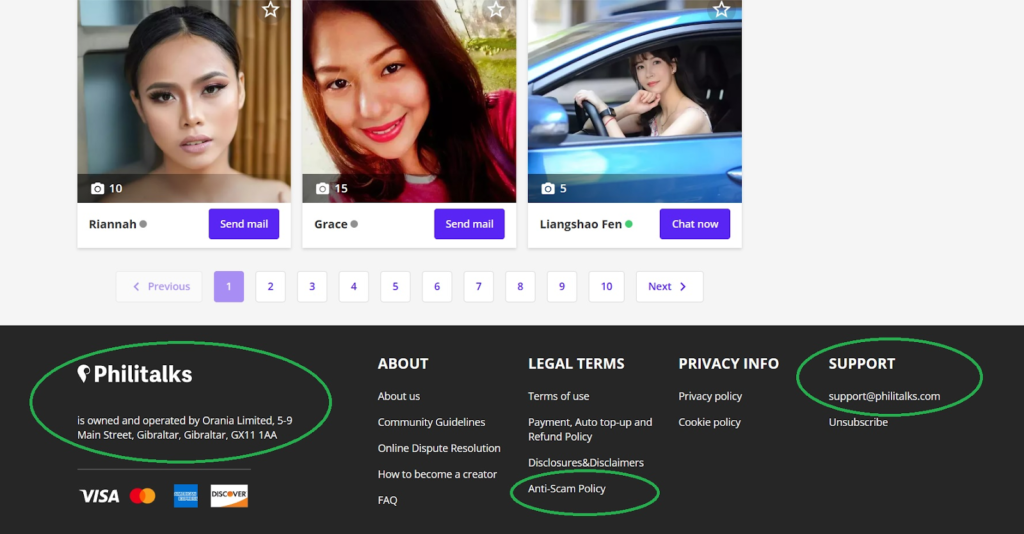Open the Cookie policy link
1024x534 pixels.
point(709,422)
